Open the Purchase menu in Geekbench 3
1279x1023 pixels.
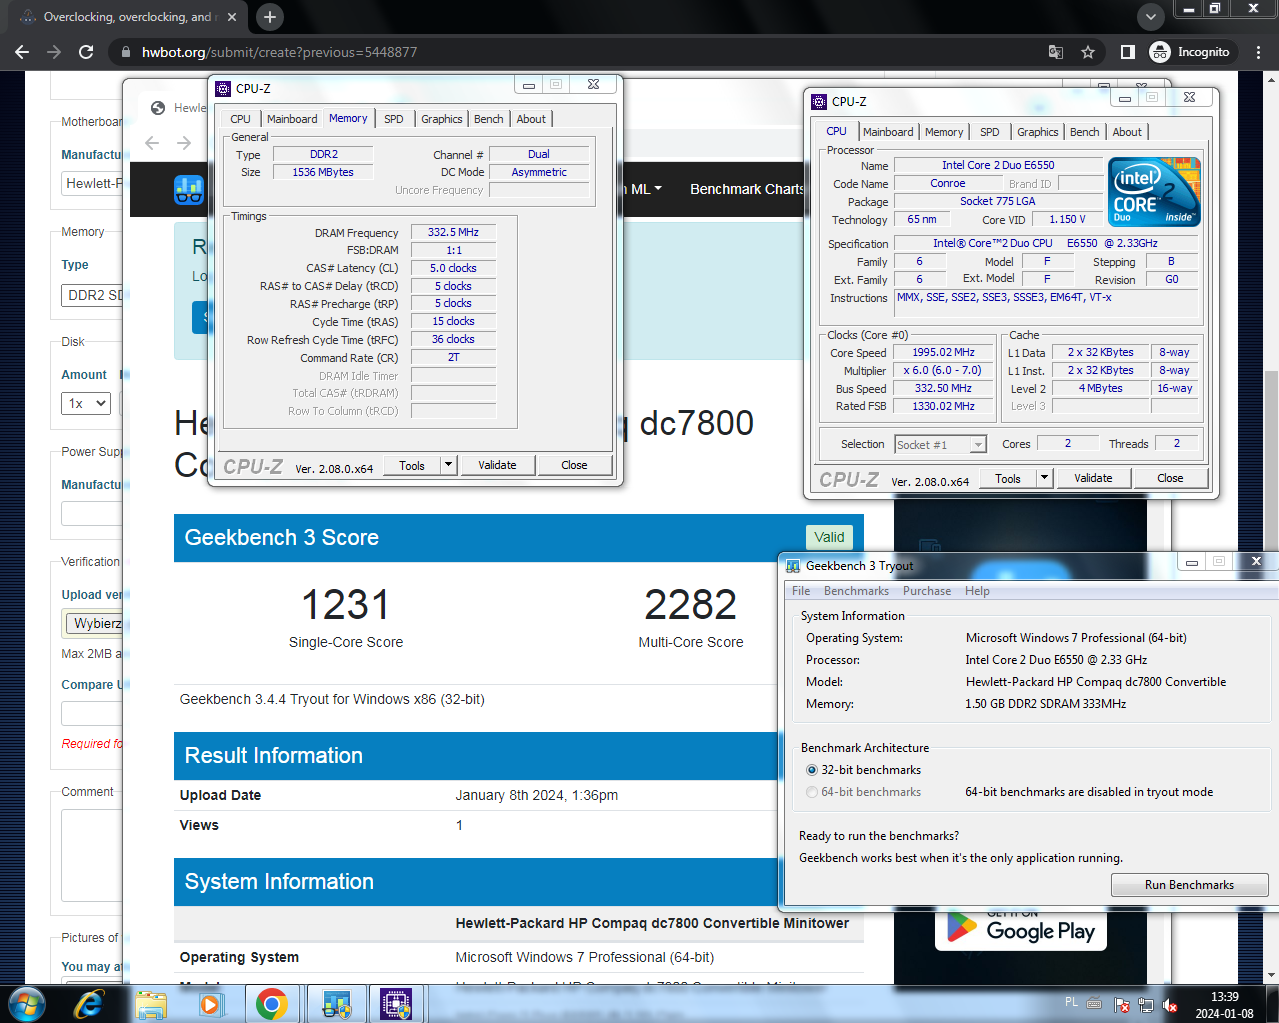(927, 591)
